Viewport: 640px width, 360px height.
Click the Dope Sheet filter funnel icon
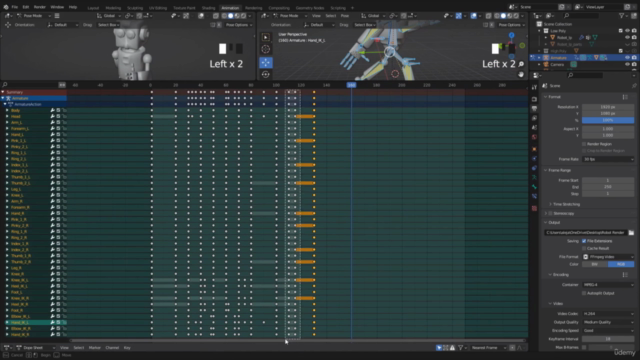tap(460, 347)
